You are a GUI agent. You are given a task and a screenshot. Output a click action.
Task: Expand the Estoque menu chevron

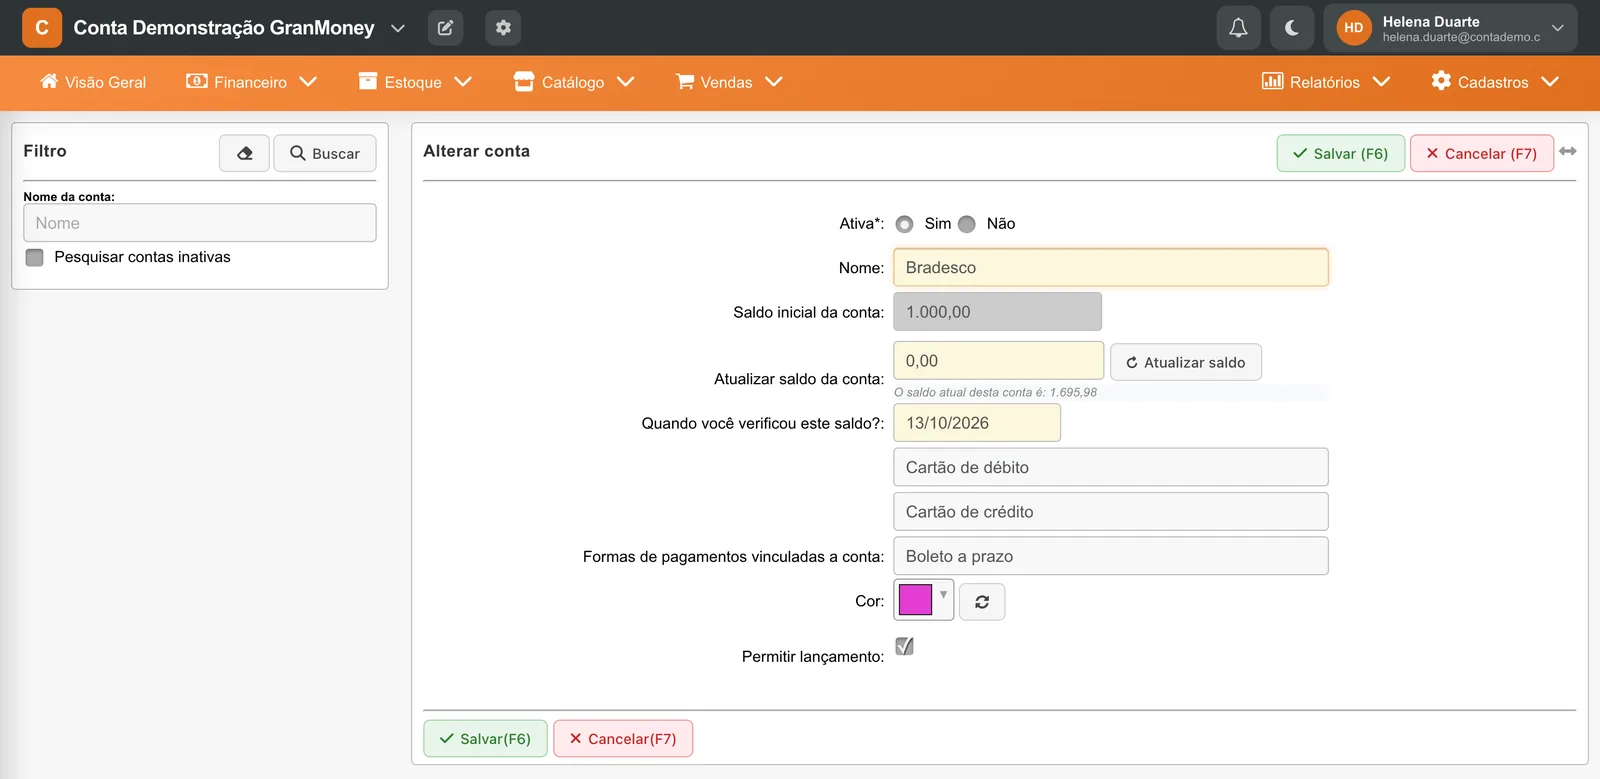point(463,82)
